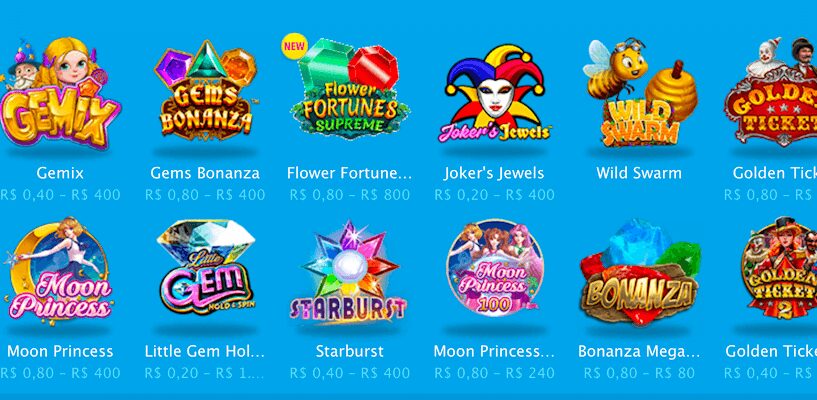This screenshot has height=400, width=817.
Task: Click the Moon Princess title label
Action: point(60,352)
